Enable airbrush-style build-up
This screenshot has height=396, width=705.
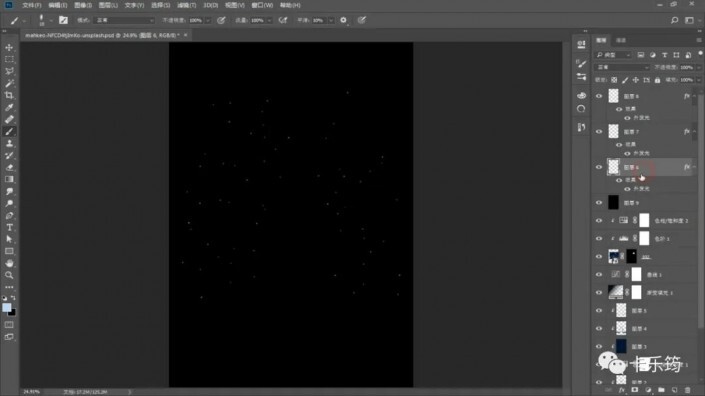pos(283,20)
